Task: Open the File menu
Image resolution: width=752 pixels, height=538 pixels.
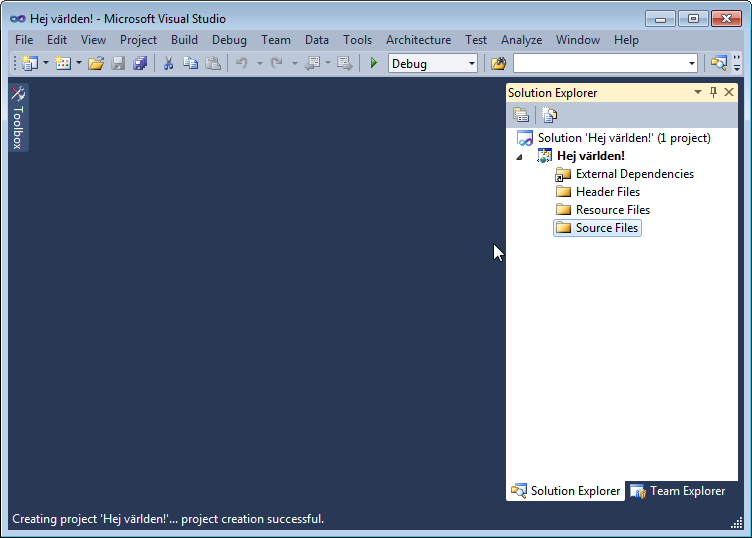Action: point(24,40)
